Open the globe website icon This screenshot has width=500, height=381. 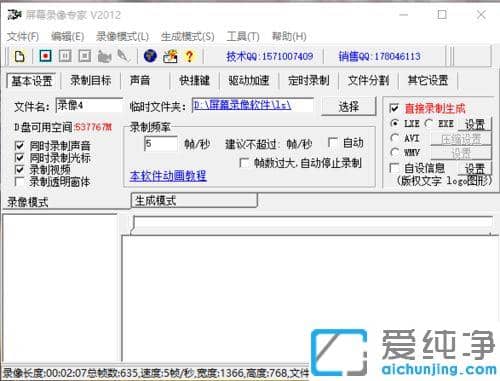click(x=150, y=56)
